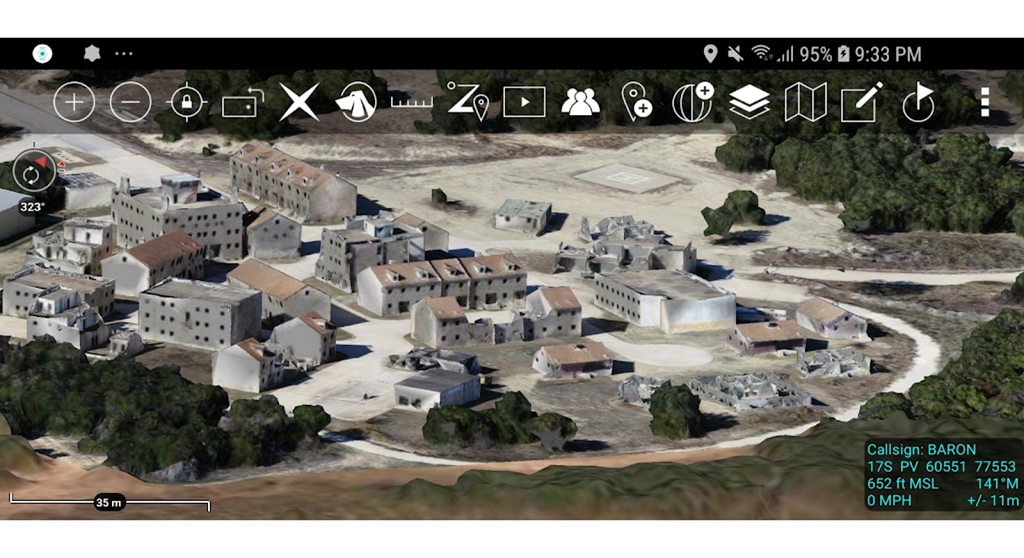The image size is (1024, 558).
Task: Expand the overlay manager layers
Action: coord(749,102)
